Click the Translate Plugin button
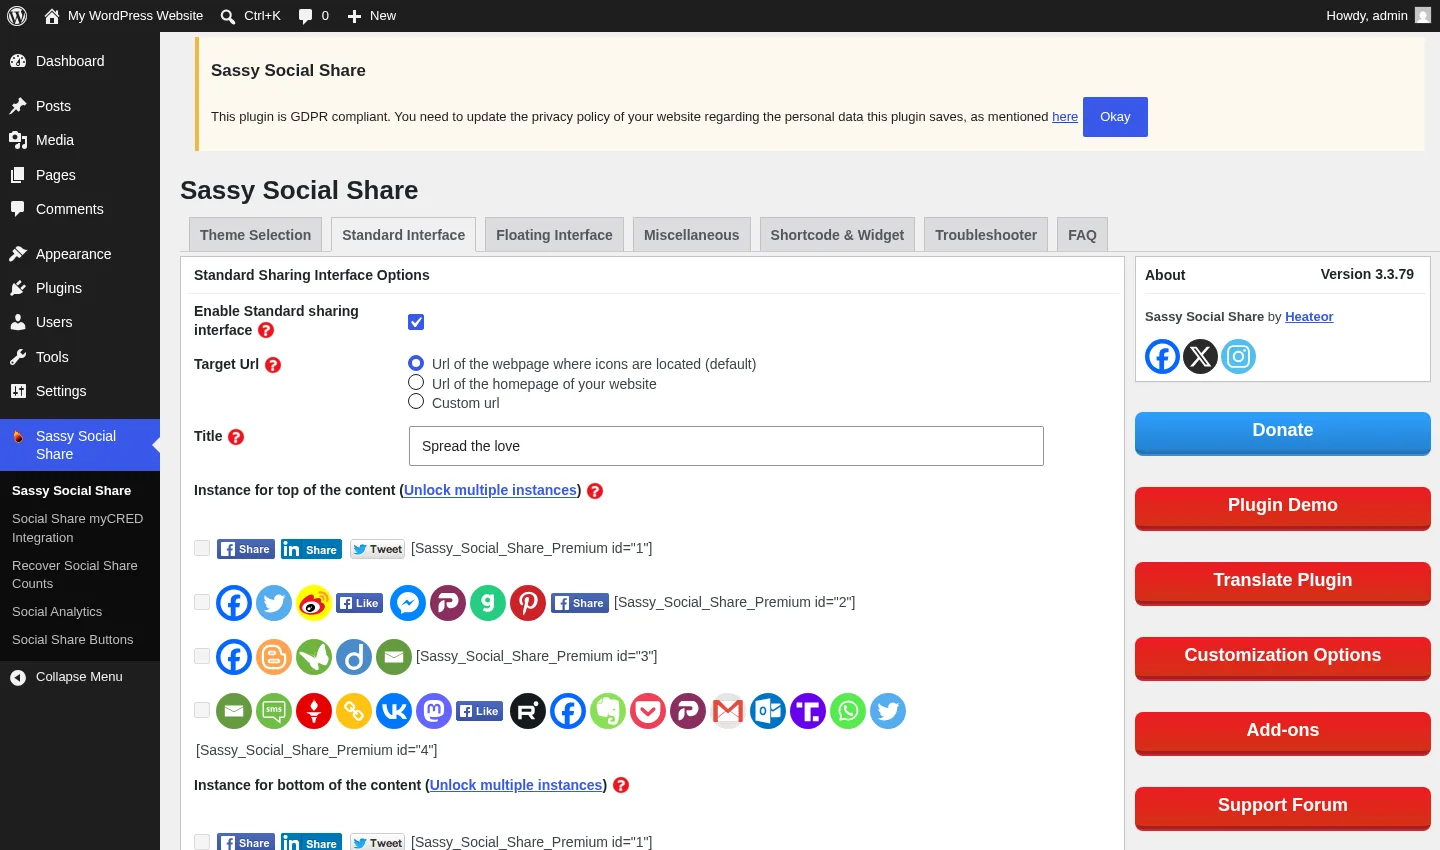 click(1283, 583)
